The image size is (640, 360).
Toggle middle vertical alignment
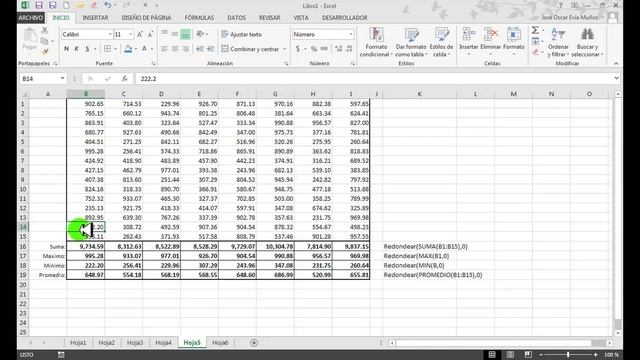[175, 34]
